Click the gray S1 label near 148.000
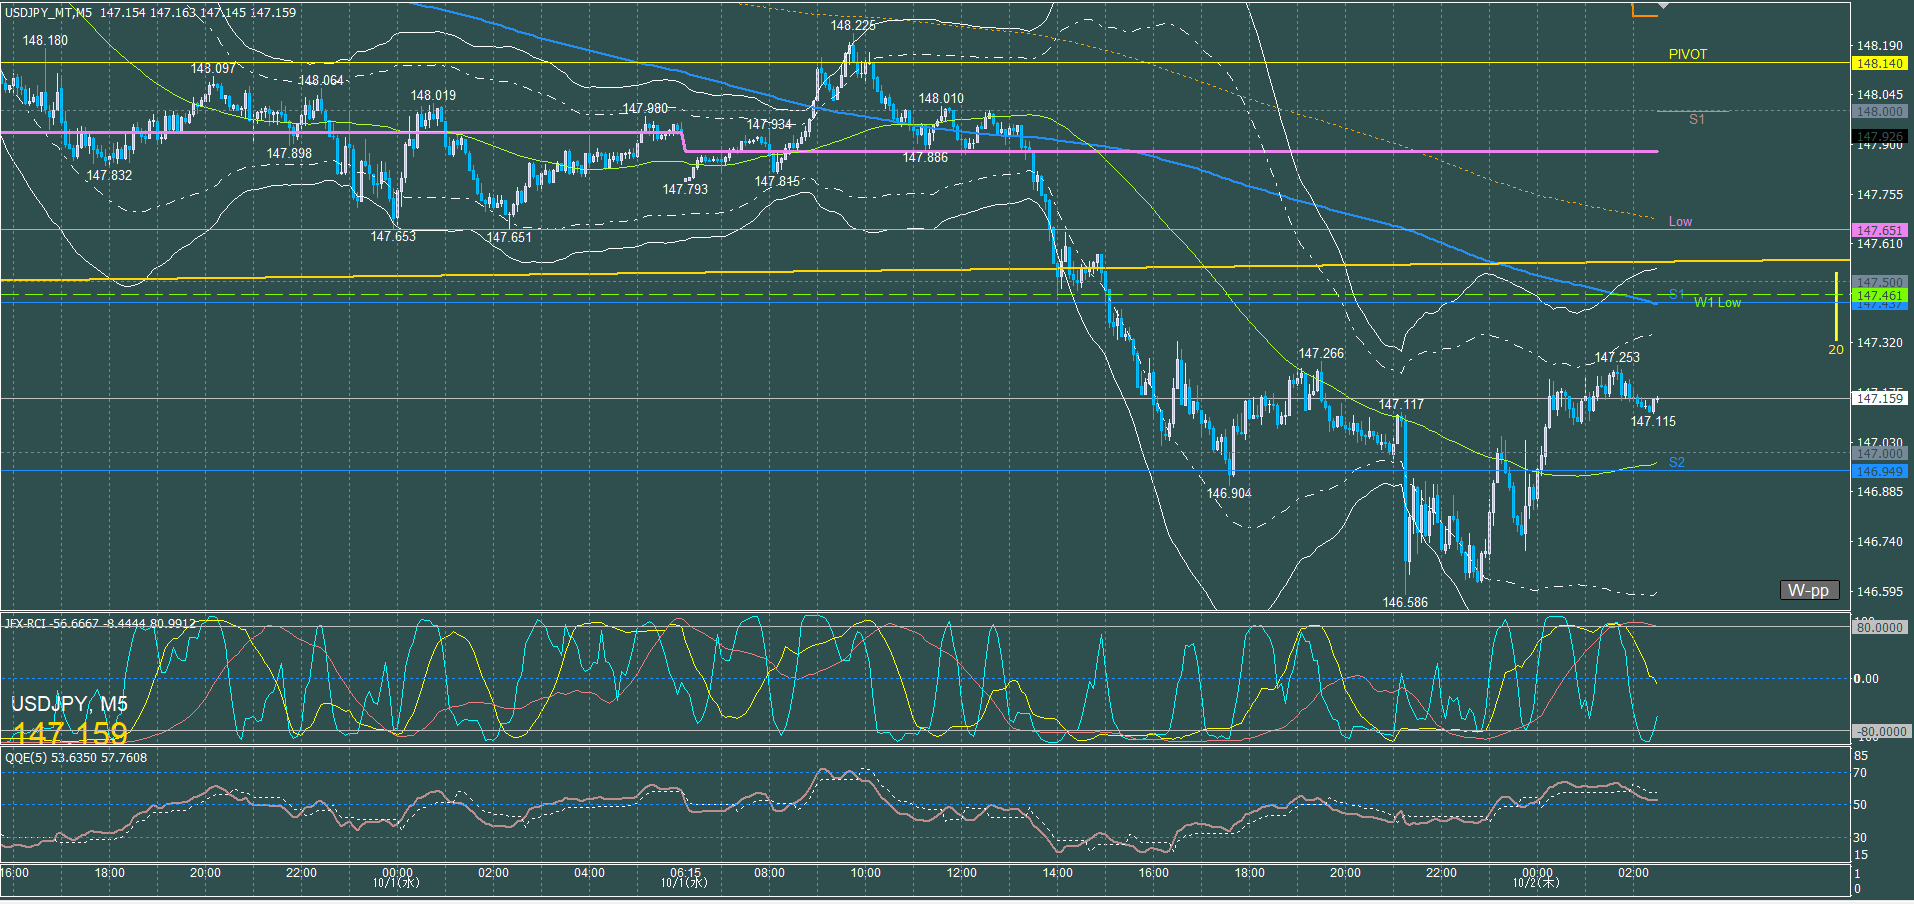 (x=1696, y=119)
